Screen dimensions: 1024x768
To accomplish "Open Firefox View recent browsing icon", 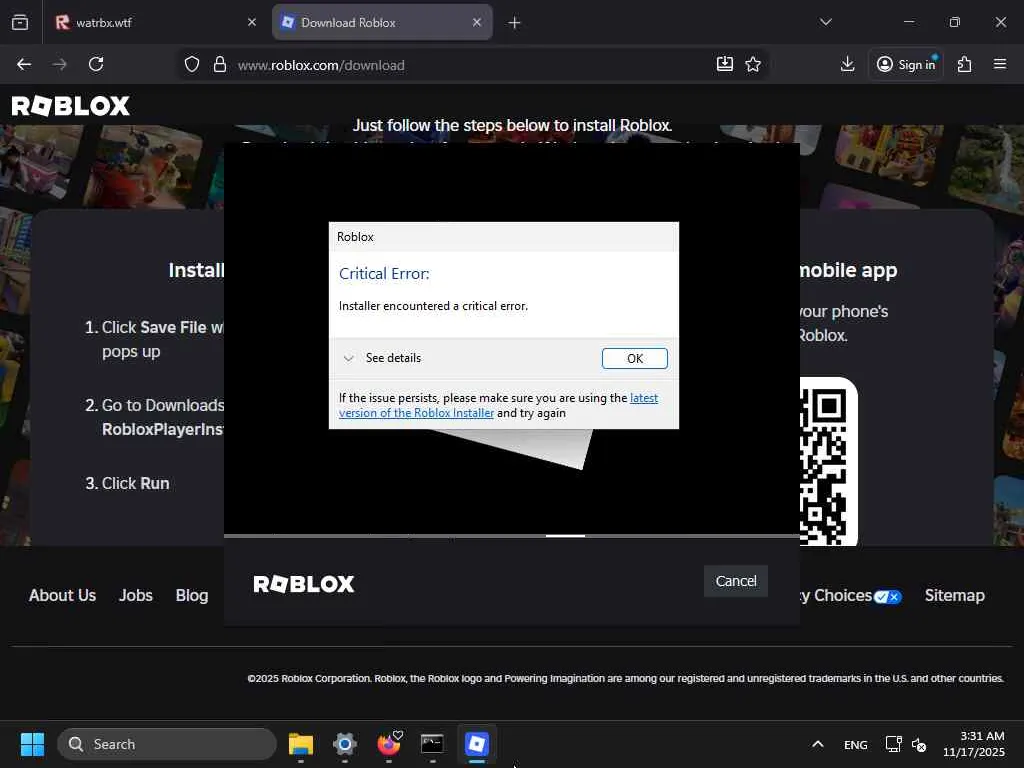I will pyautogui.click(x=20, y=22).
